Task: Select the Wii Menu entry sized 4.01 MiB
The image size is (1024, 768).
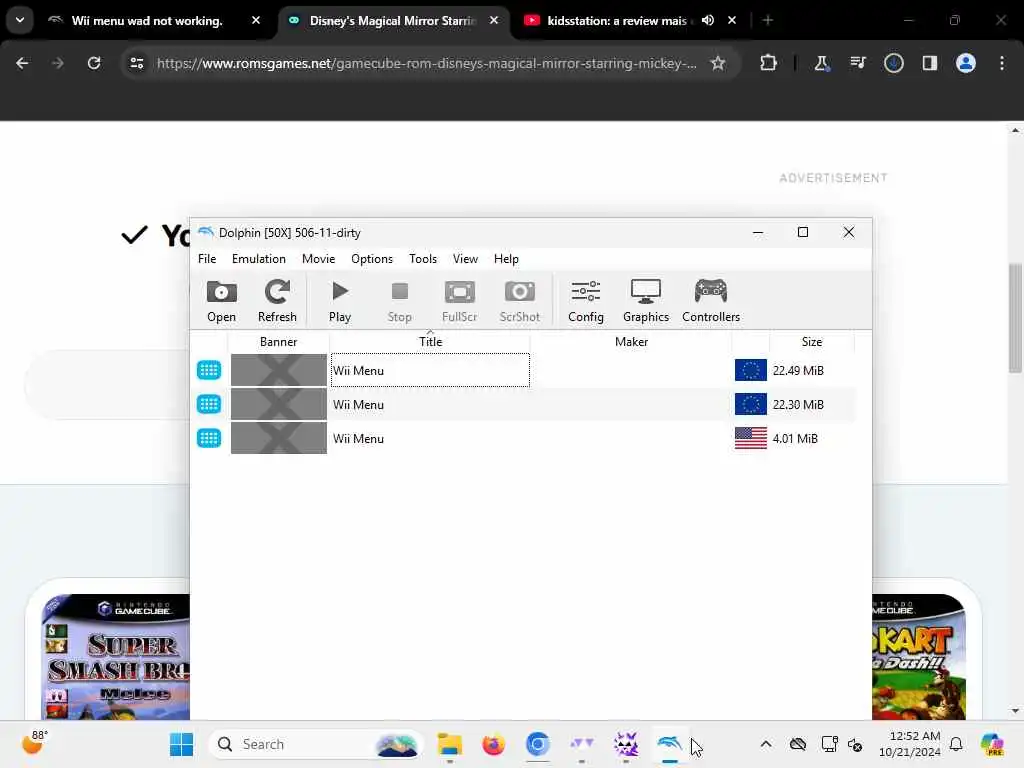Action: point(522,438)
